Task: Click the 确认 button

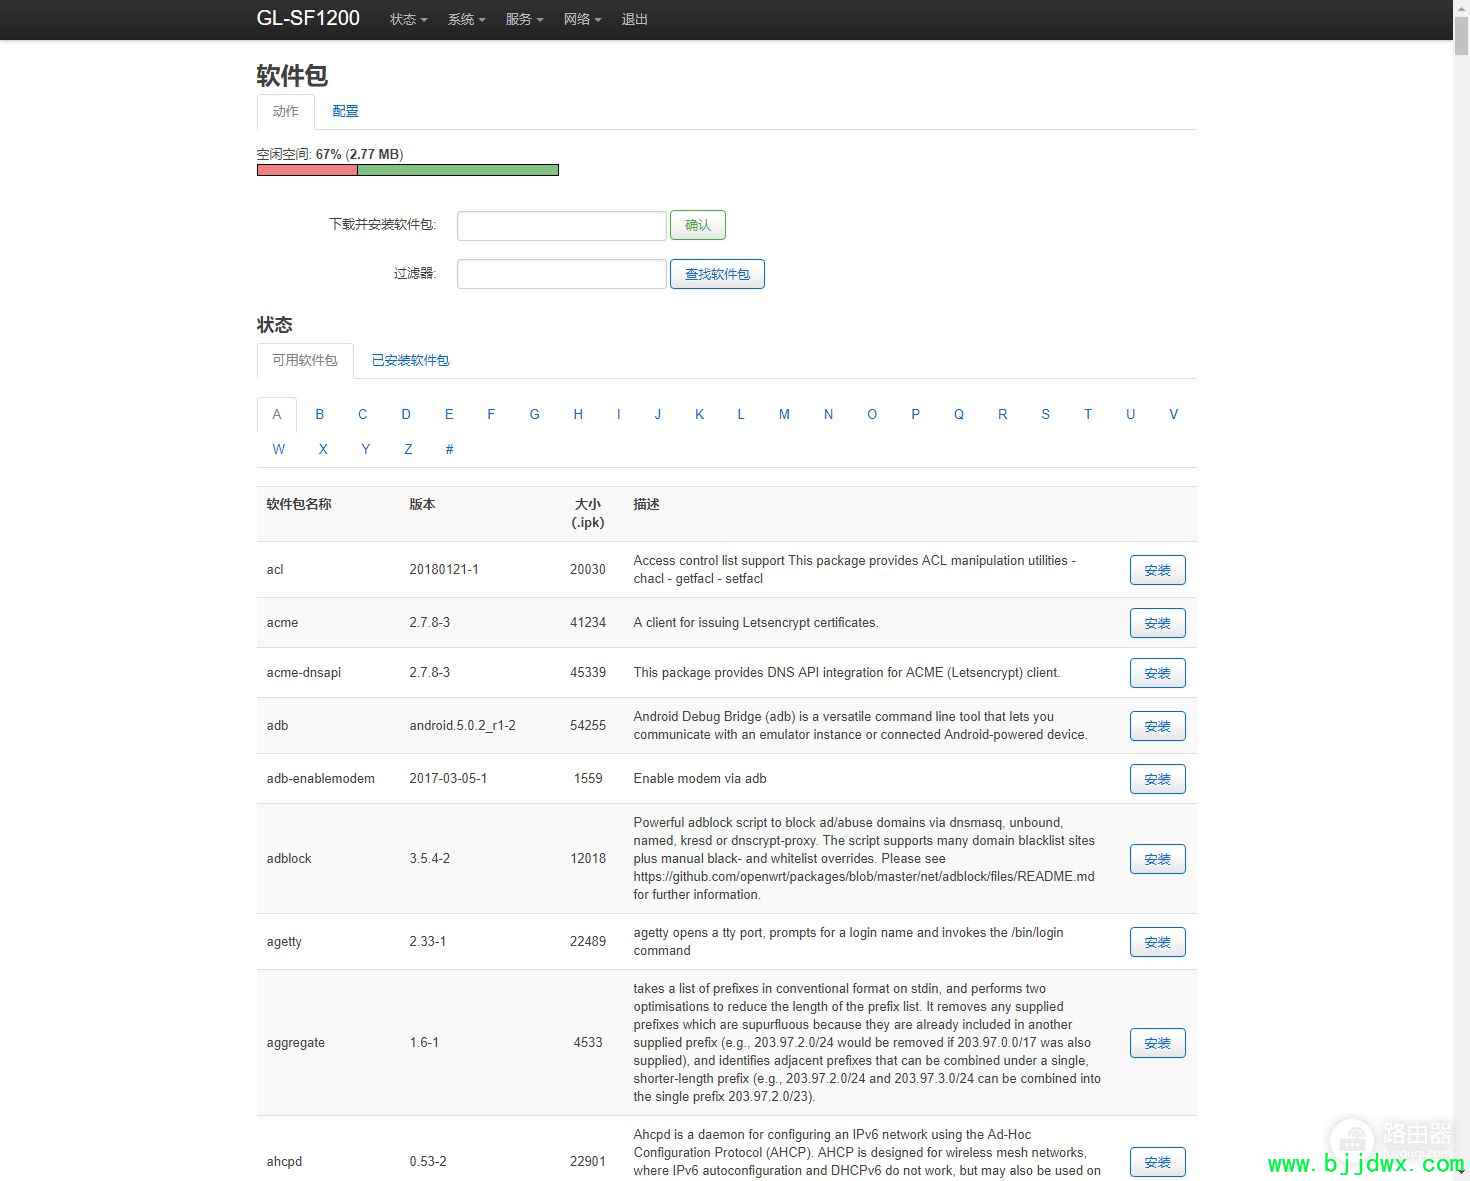Action: (x=698, y=225)
